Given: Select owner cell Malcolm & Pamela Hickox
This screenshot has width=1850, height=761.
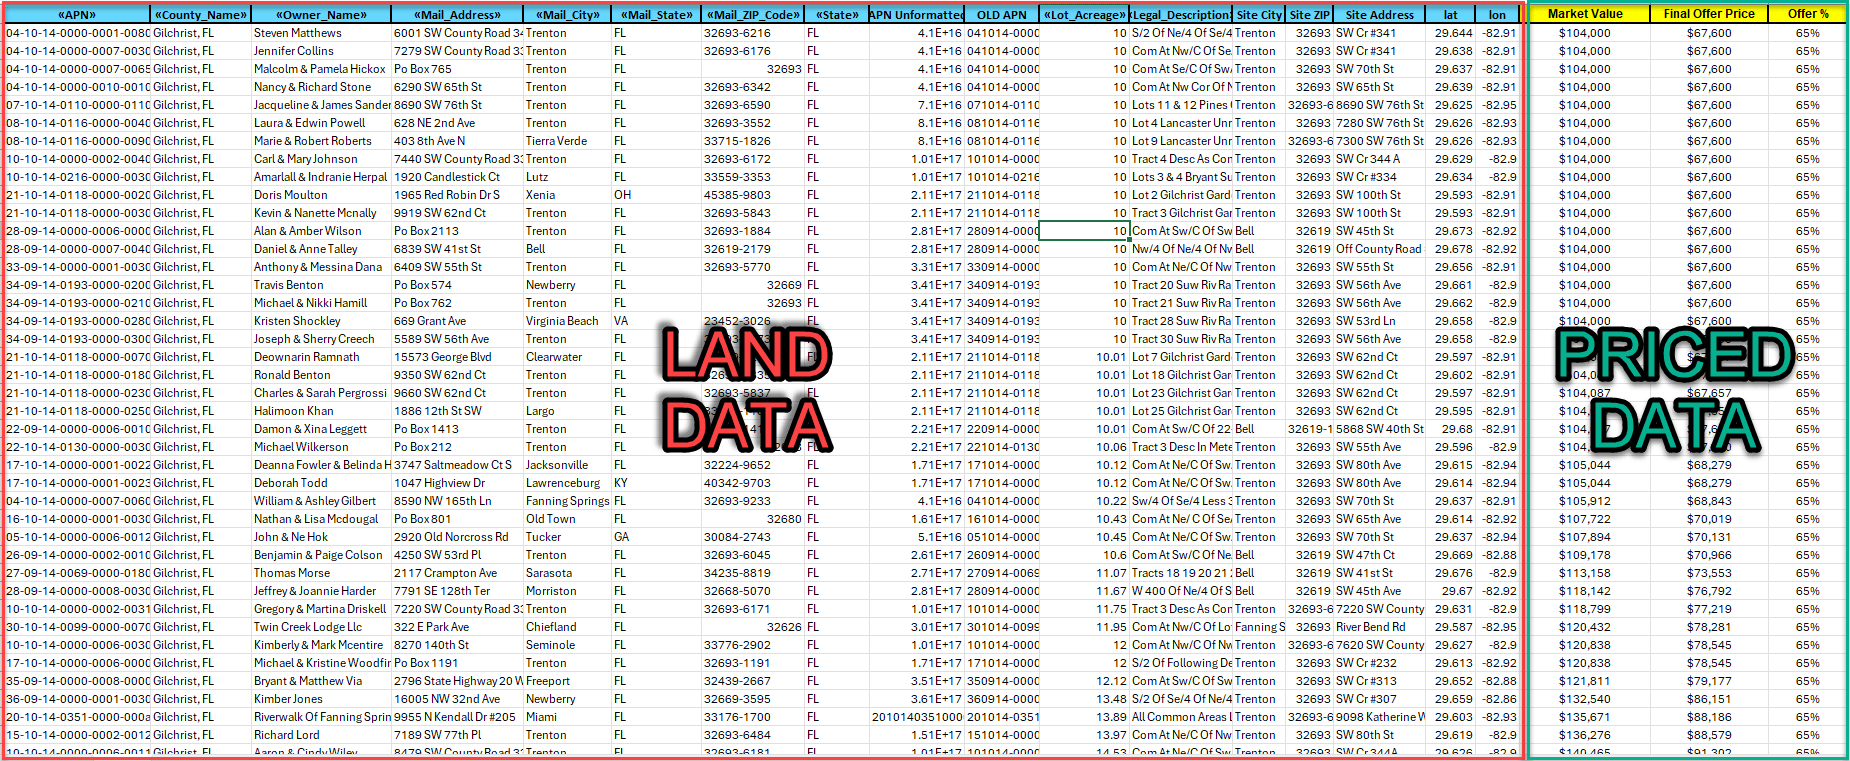Looking at the screenshot, I should click(x=320, y=69).
